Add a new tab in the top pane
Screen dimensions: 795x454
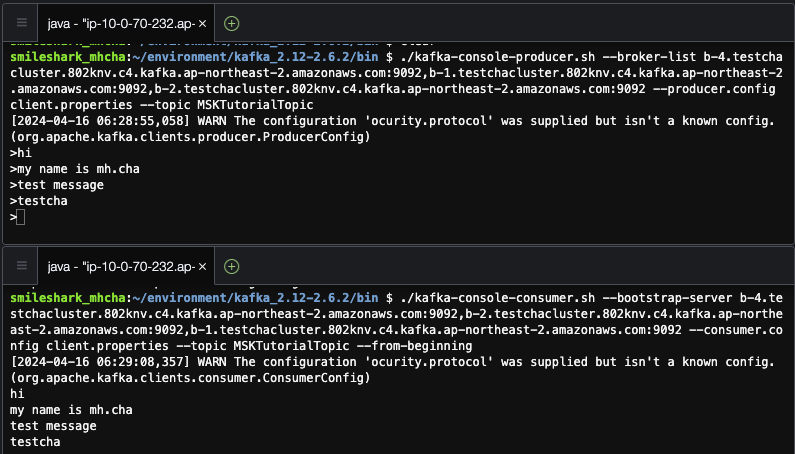[x=232, y=23]
